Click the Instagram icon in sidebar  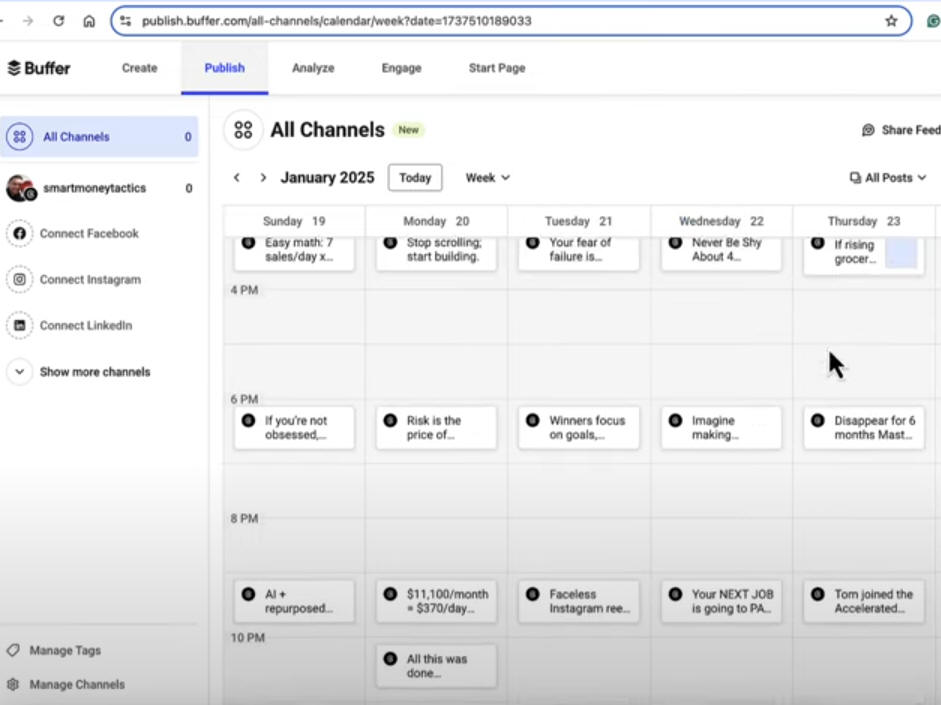(19, 280)
